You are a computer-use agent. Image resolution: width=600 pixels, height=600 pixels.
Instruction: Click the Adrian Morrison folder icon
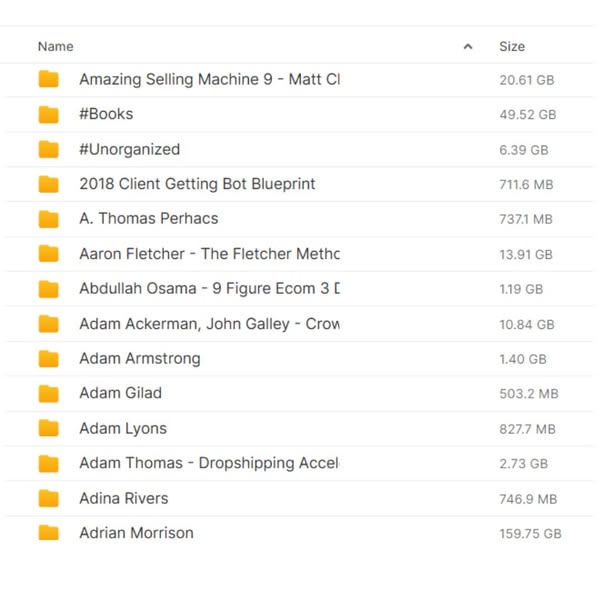(48, 533)
